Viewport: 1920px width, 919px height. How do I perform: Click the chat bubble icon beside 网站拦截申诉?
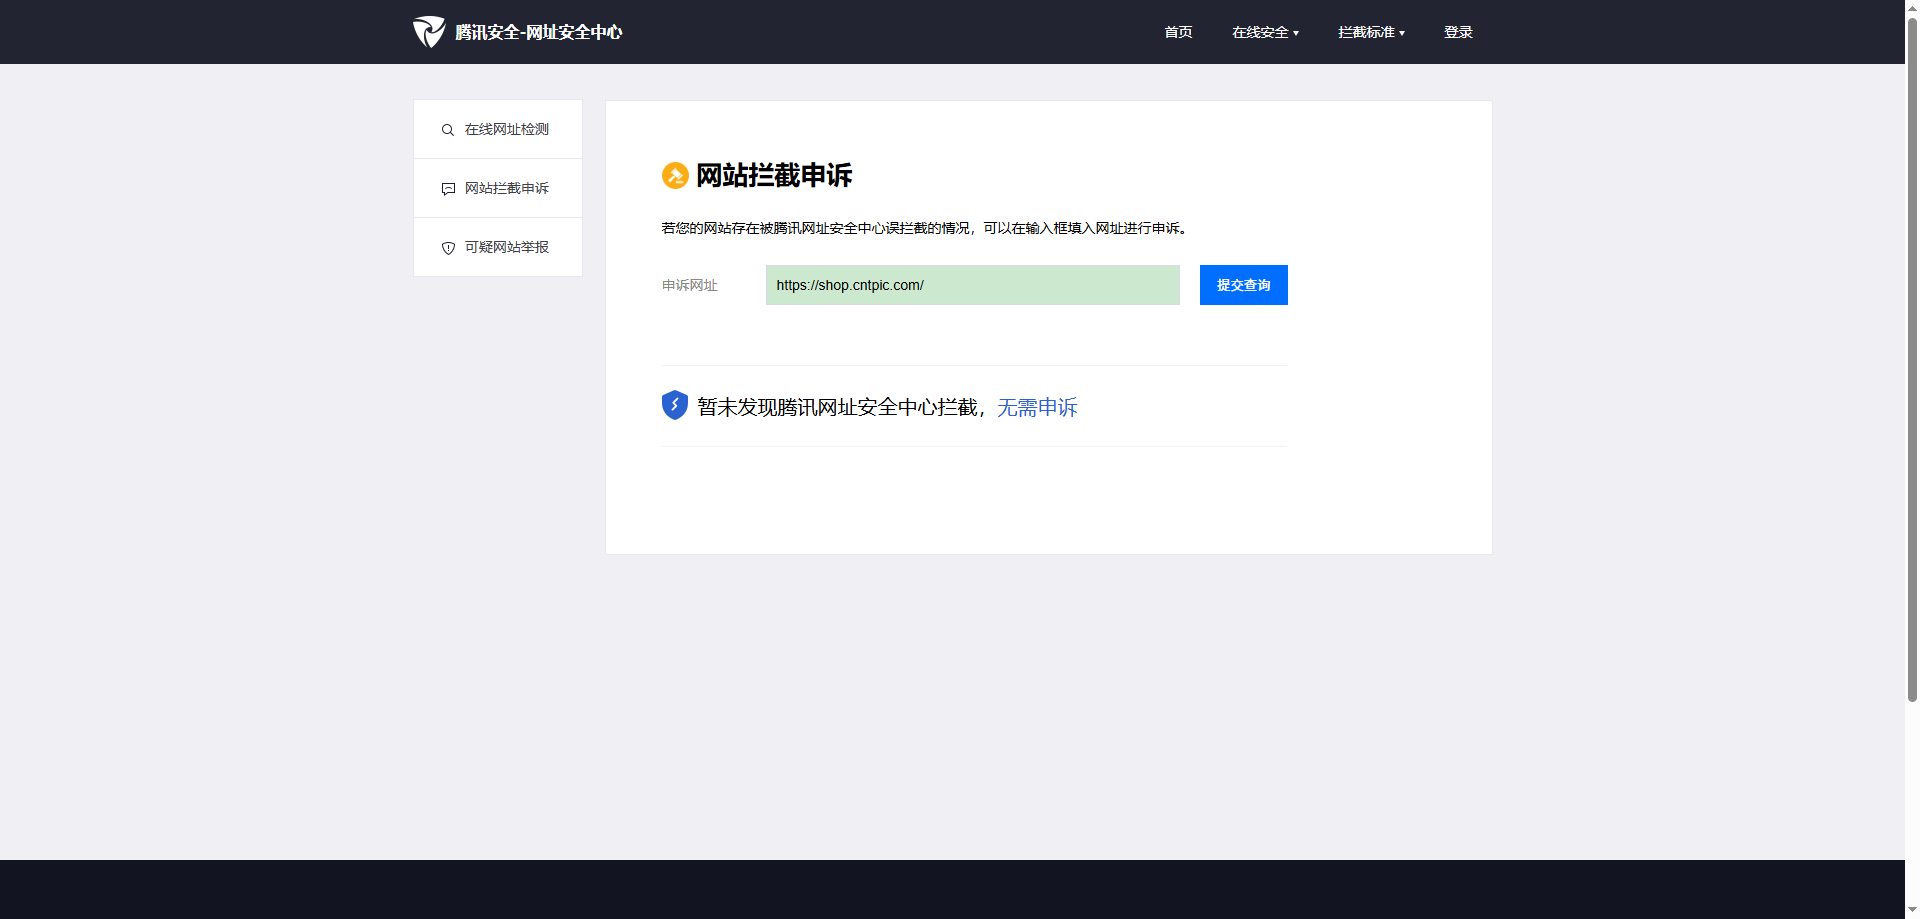[x=448, y=189]
